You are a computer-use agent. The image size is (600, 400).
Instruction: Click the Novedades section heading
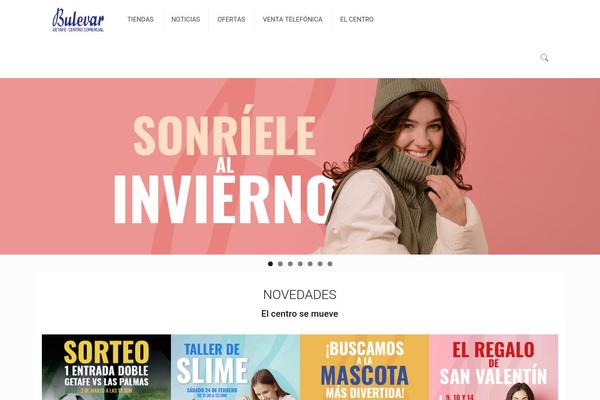[300, 294]
